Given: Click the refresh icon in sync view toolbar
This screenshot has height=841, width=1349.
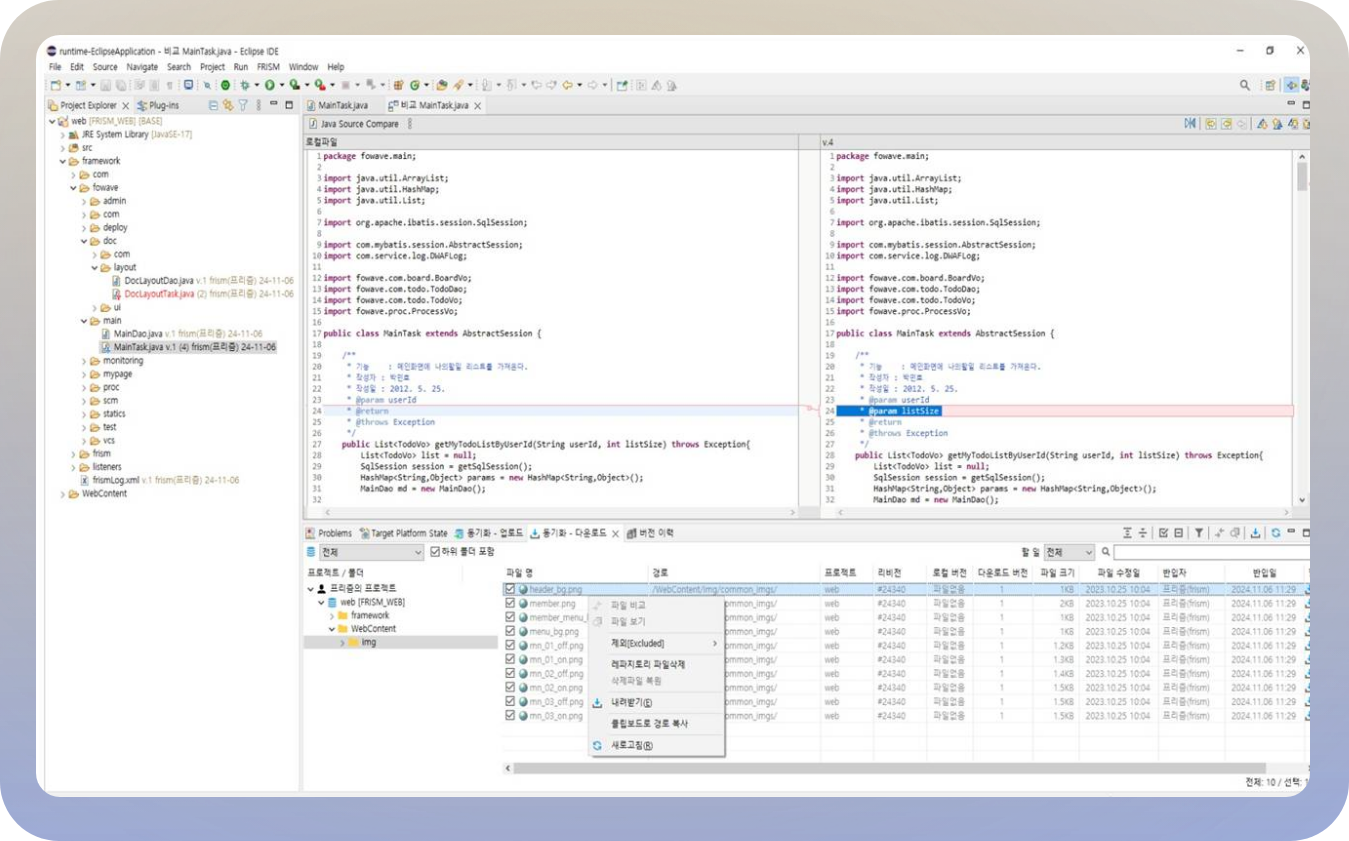Looking at the screenshot, I should [x=1276, y=533].
